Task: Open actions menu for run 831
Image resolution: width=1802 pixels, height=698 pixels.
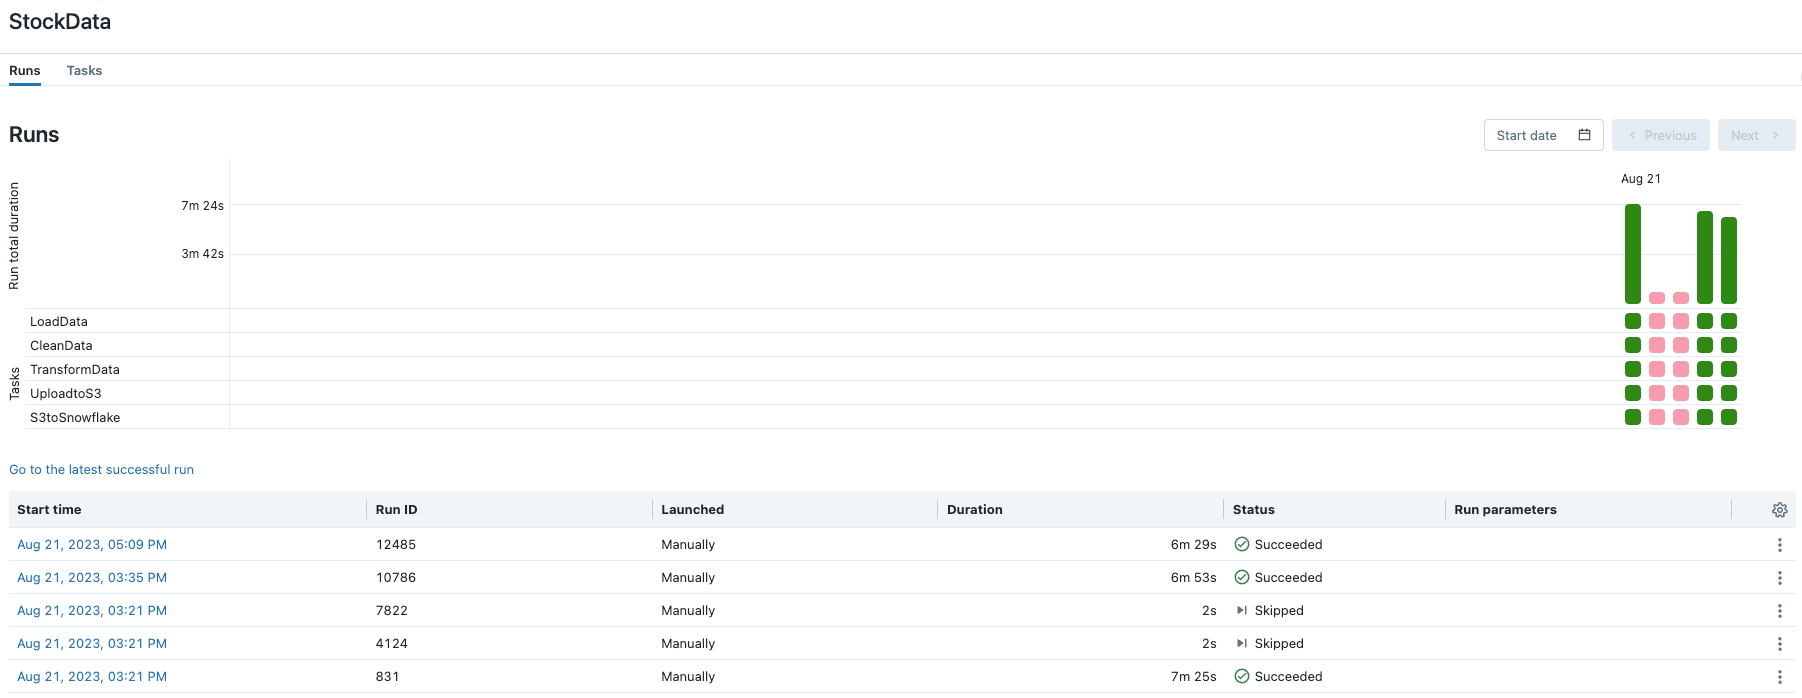Action: (x=1779, y=677)
